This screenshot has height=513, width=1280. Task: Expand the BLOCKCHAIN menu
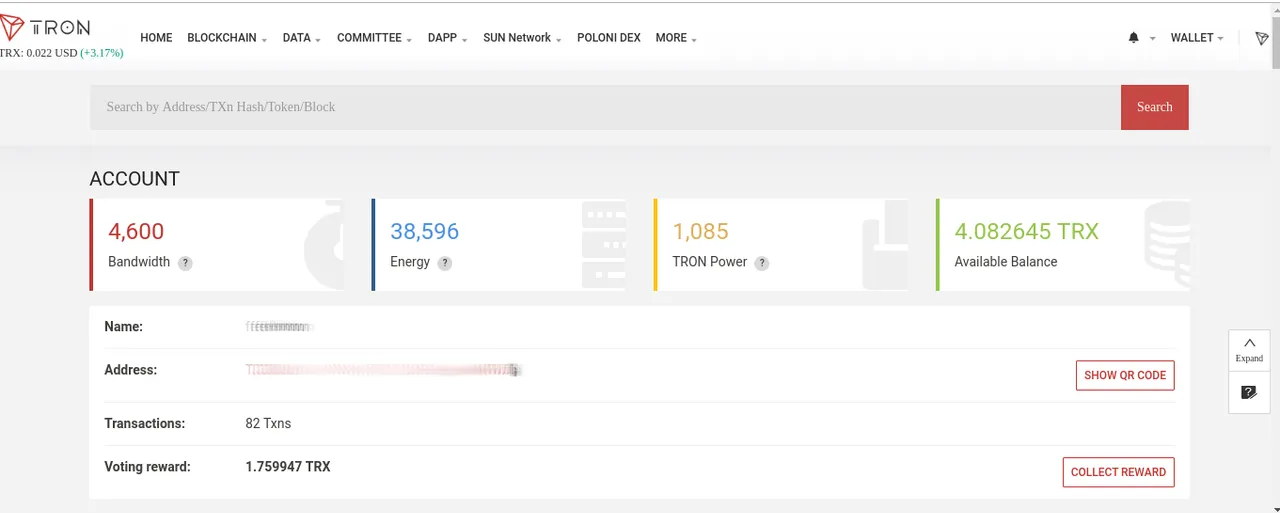tap(227, 38)
